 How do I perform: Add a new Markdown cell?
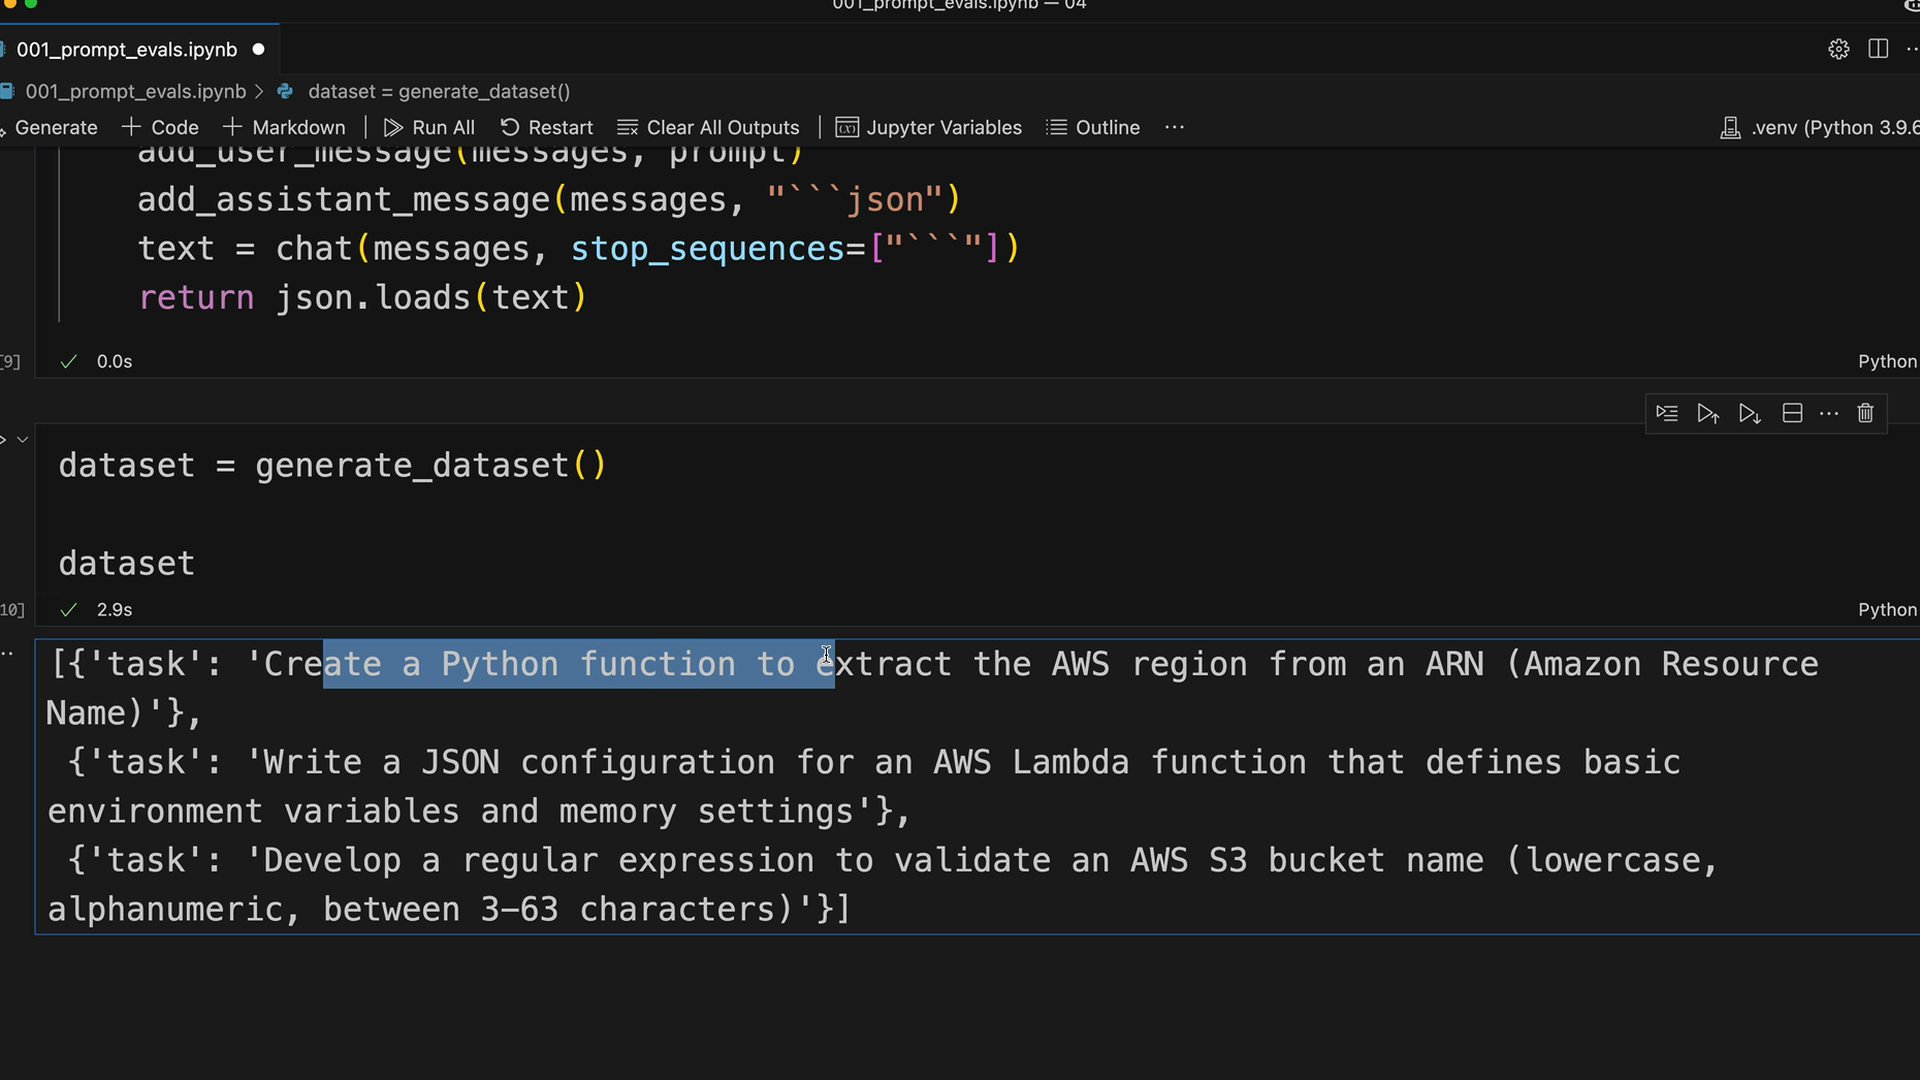pyautogui.click(x=284, y=127)
